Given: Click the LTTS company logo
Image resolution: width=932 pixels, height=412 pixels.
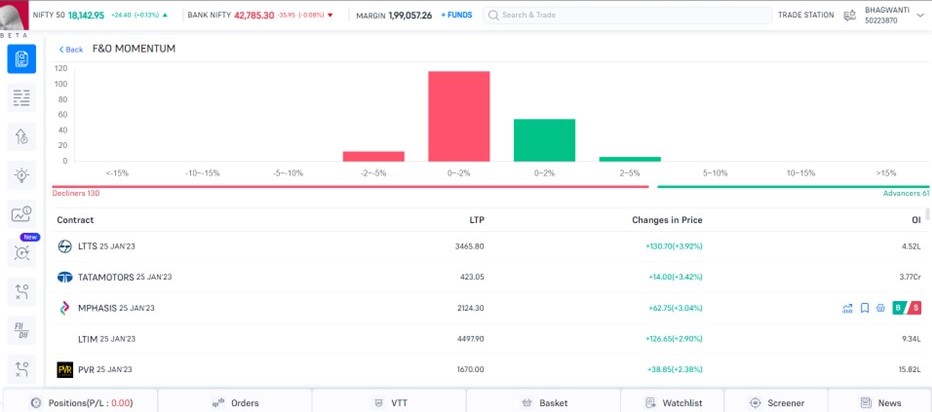Looking at the screenshot, I should (x=65, y=246).
